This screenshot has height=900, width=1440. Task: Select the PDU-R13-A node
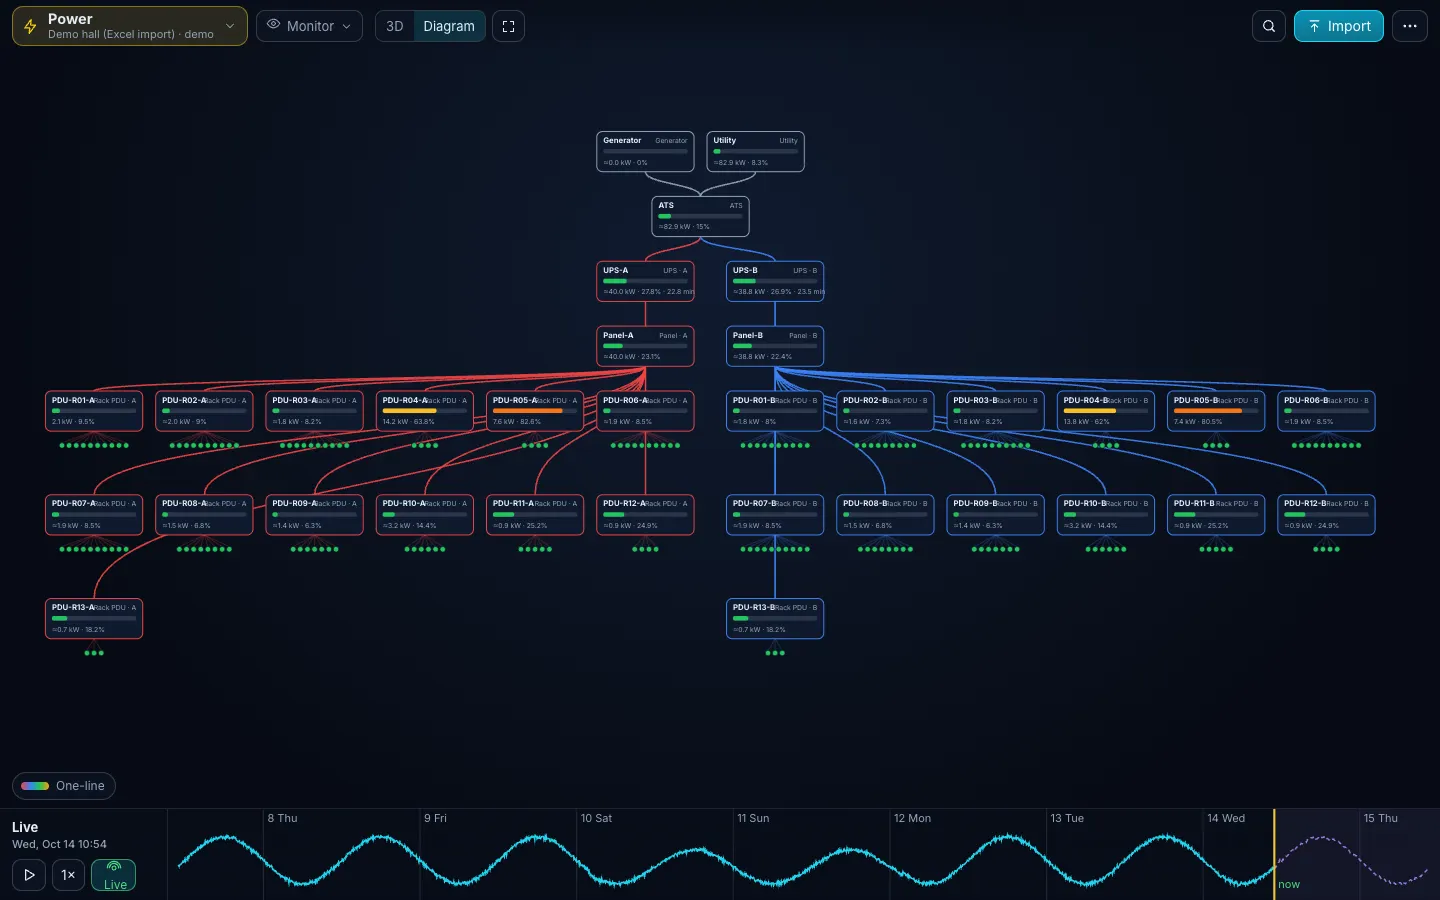point(94,618)
